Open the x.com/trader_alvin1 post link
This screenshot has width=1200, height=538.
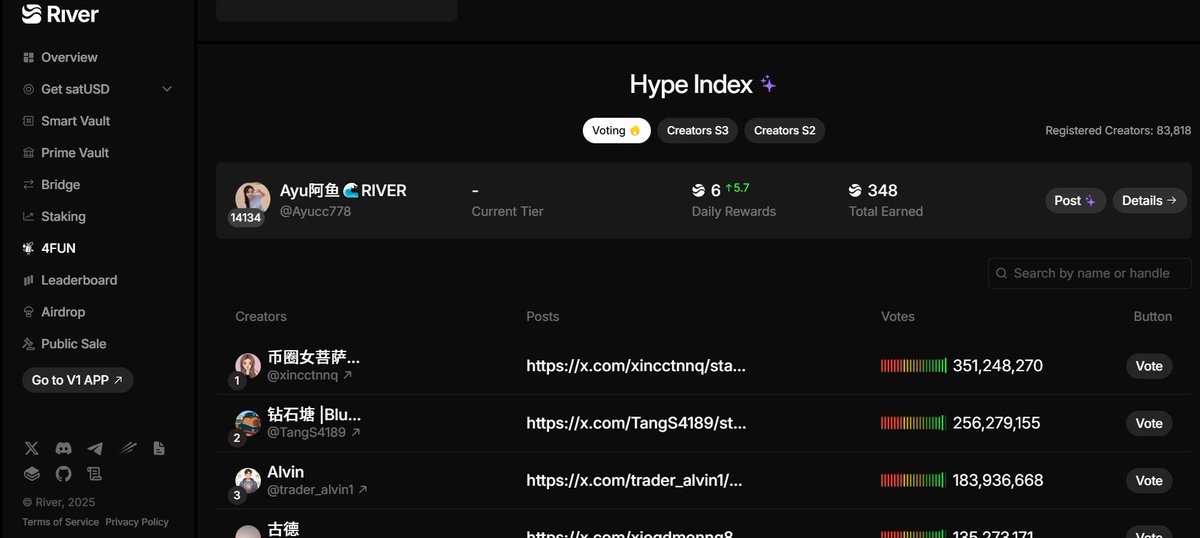point(634,481)
